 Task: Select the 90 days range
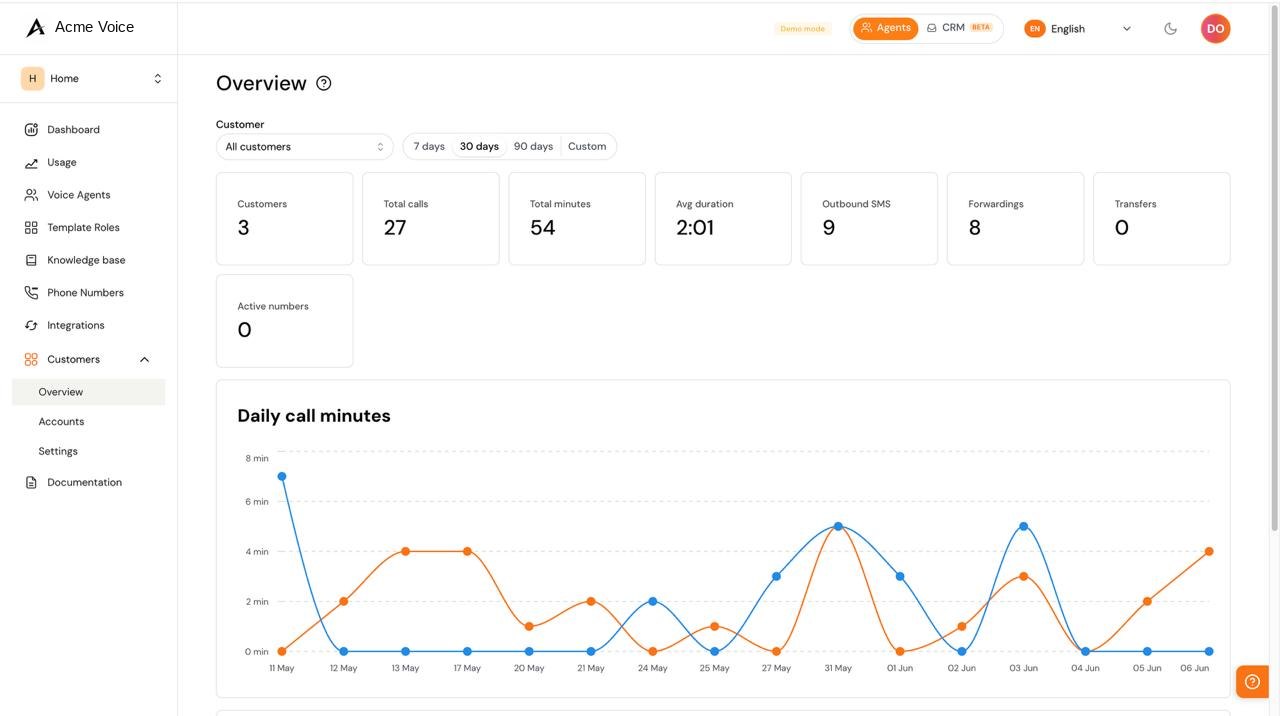[x=533, y=147]
